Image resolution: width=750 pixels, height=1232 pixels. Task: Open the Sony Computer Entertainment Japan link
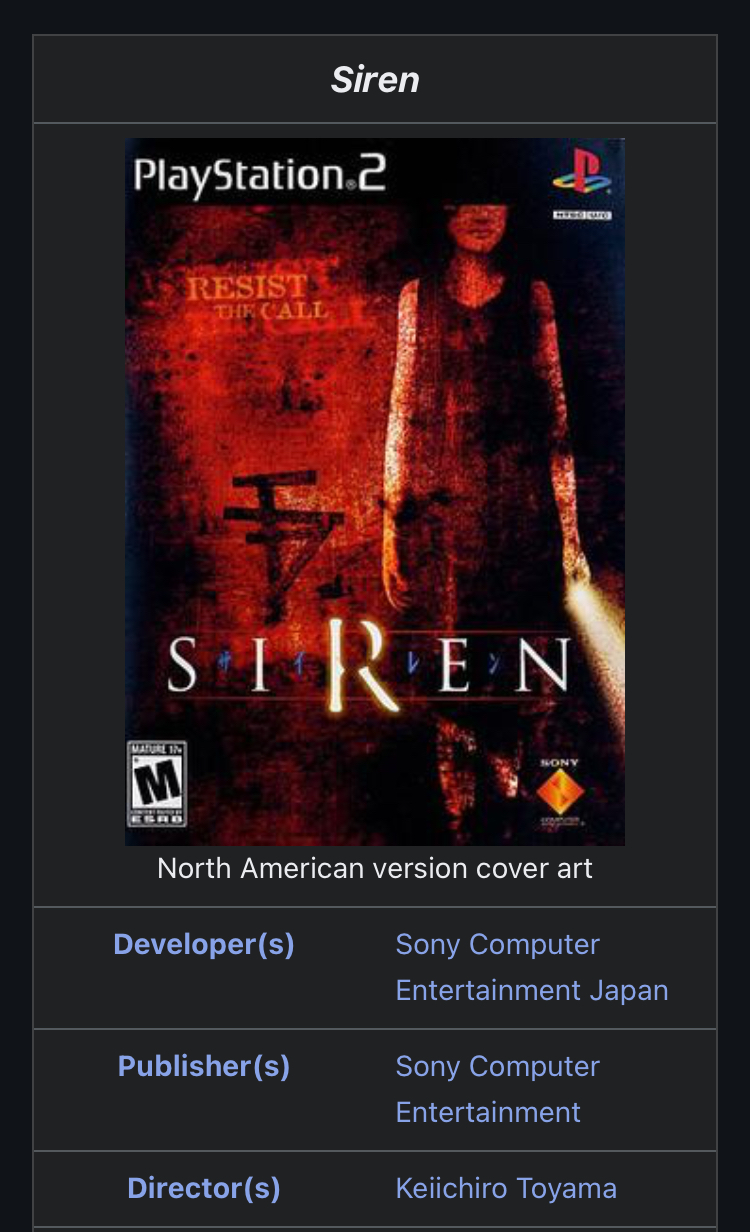coord(532,967)
